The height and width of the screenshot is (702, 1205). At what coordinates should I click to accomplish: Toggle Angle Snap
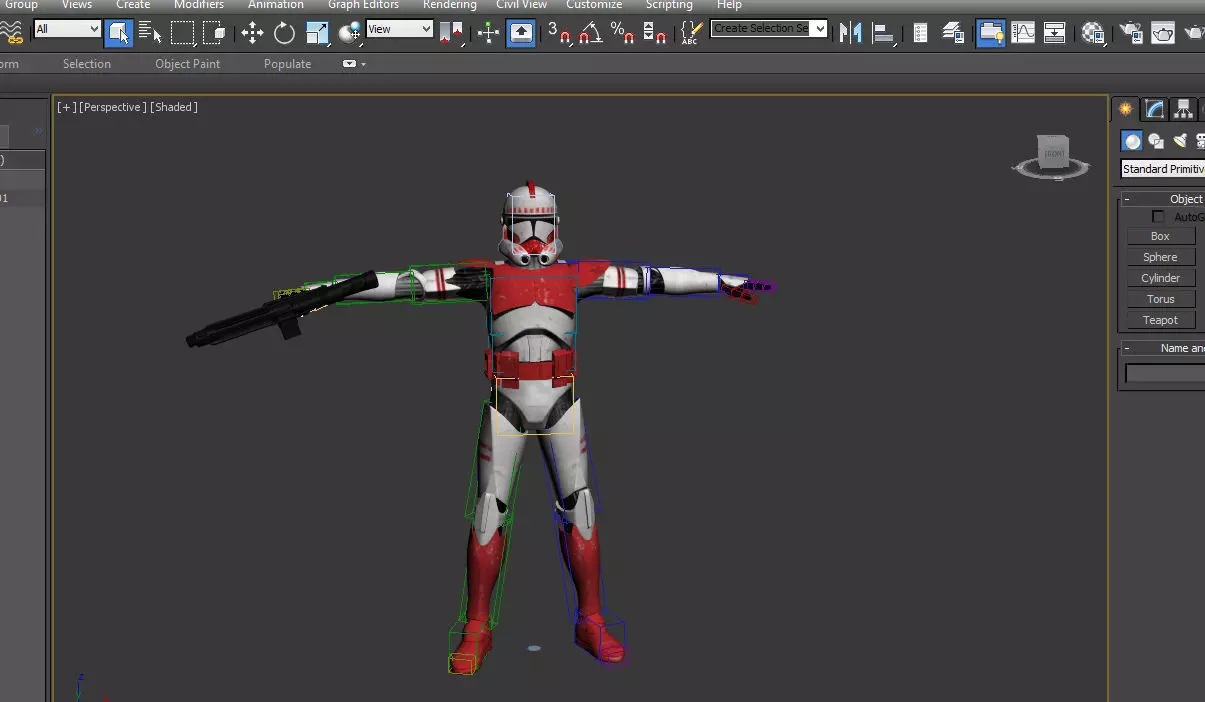[590, 33]
